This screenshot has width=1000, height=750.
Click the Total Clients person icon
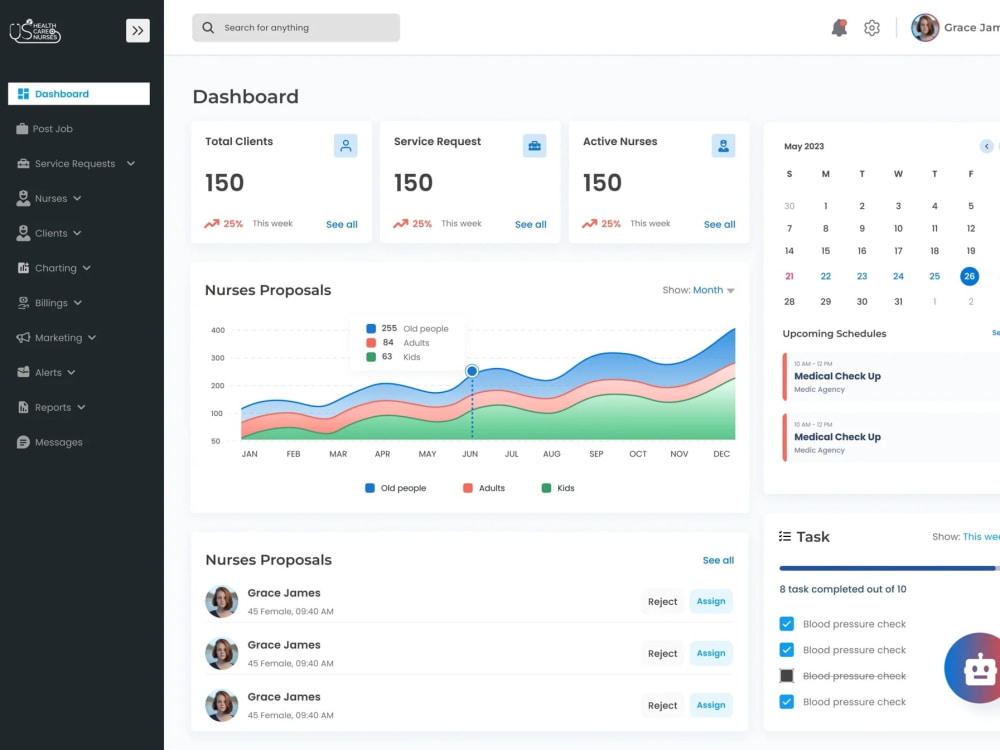point(346,146)
